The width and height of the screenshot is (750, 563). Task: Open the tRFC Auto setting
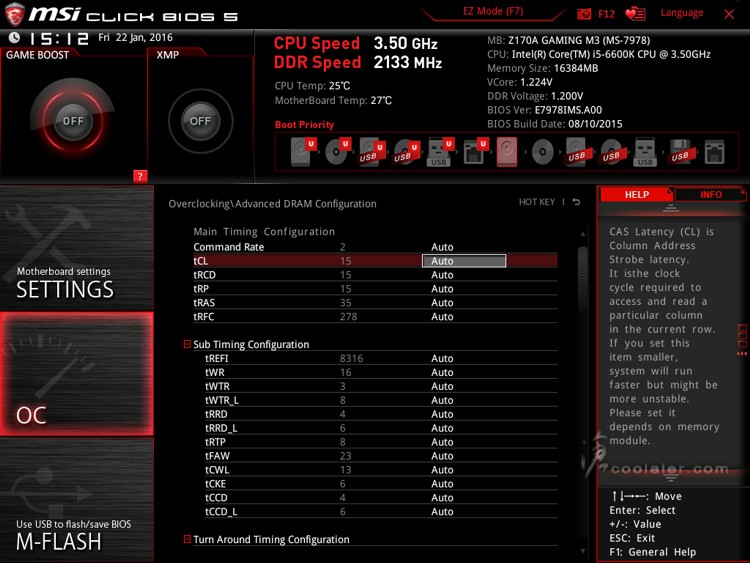click(442, 316)
